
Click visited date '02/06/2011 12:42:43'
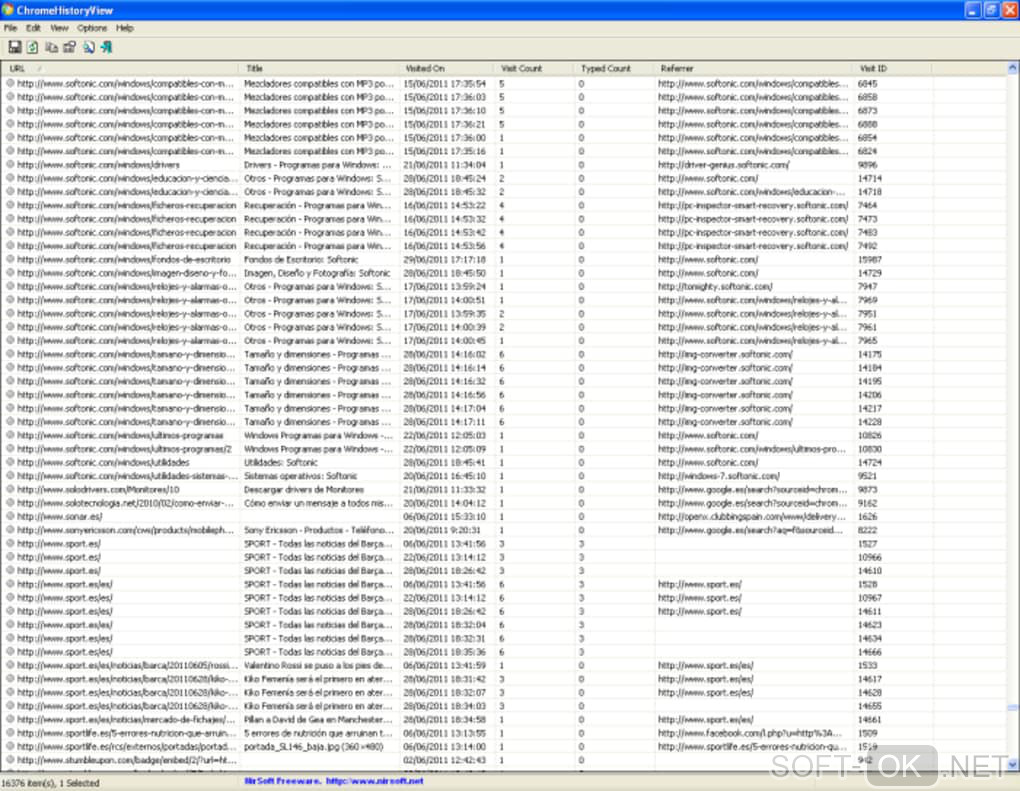click(x=444, y=760)
